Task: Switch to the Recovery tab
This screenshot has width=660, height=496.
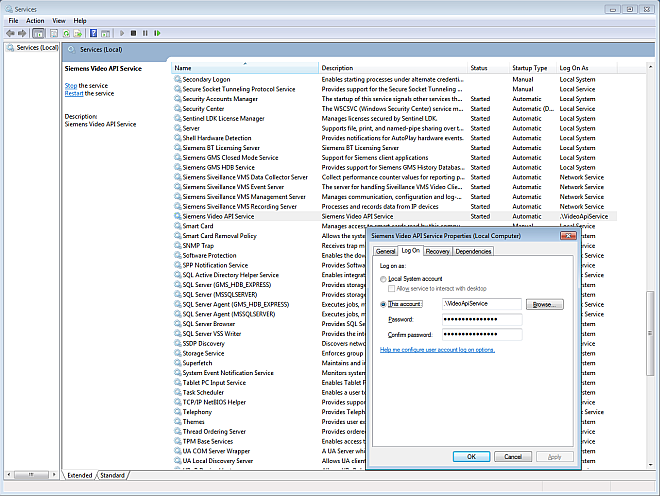Action: click(x=437, y=251)
